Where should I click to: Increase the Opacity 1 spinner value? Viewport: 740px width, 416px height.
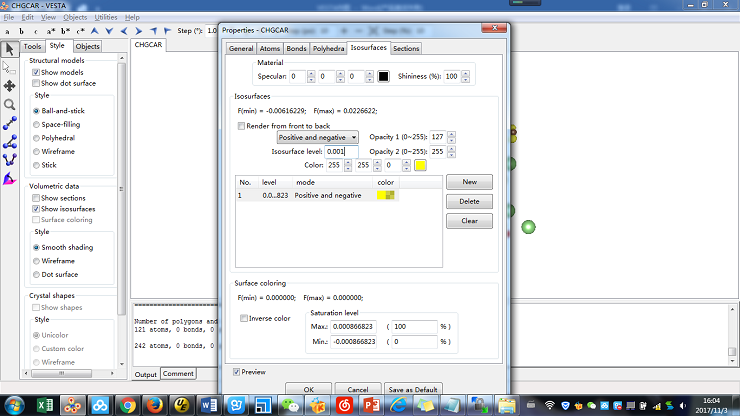coord(451,133)
